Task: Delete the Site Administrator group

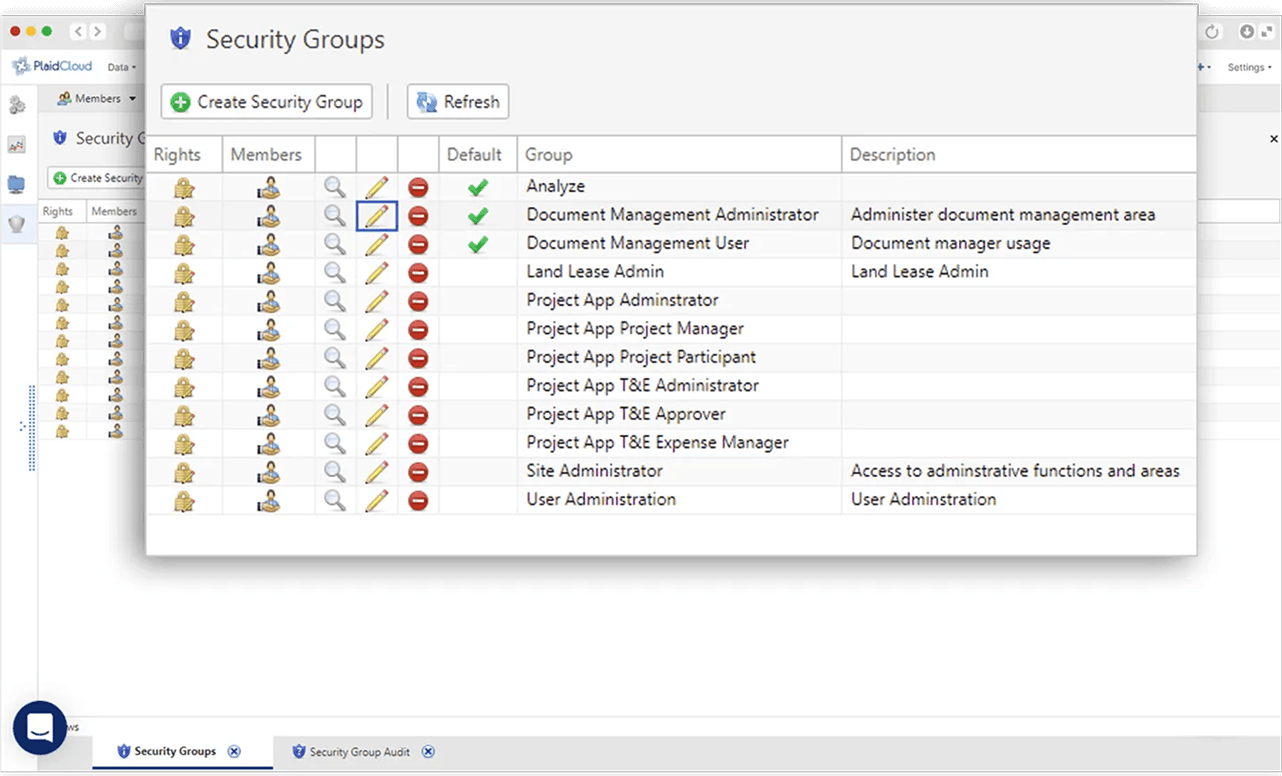Action: pyautogui.click(x=418, y=472)
